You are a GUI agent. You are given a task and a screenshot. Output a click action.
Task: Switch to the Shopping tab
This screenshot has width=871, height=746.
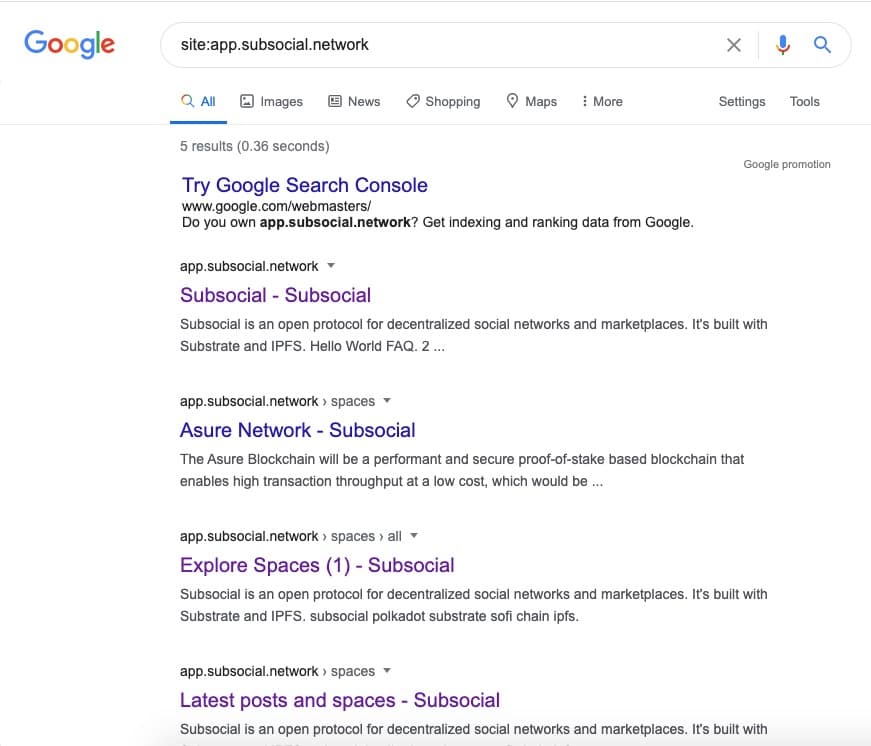point(443,102)
